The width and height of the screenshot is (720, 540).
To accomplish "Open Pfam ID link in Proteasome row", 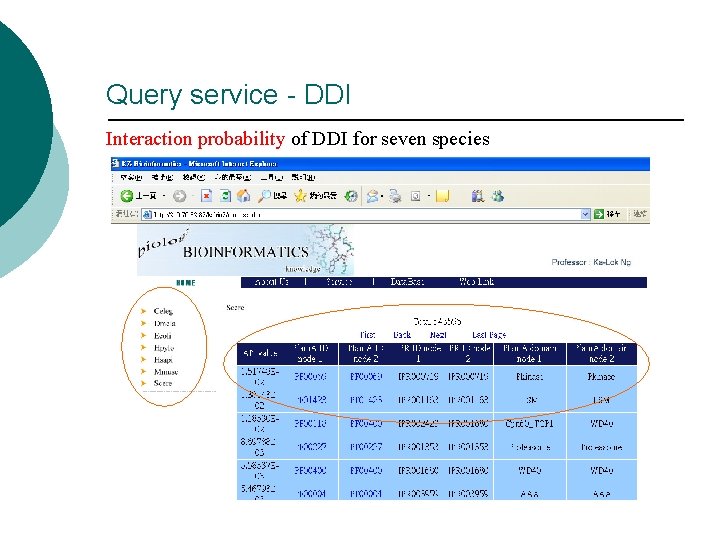I will click(310, 447).
